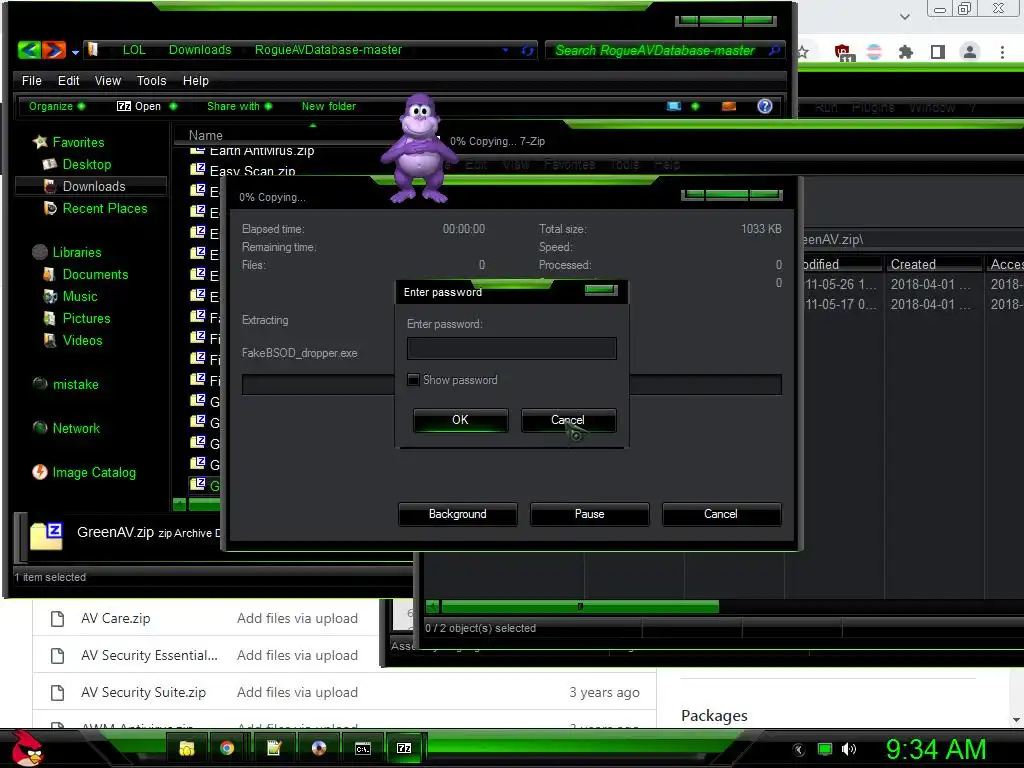Image resolution: width=1024 pixels, height=768 pixels.
Task: Select Network in the navigation pane
Action: [76, 428]
